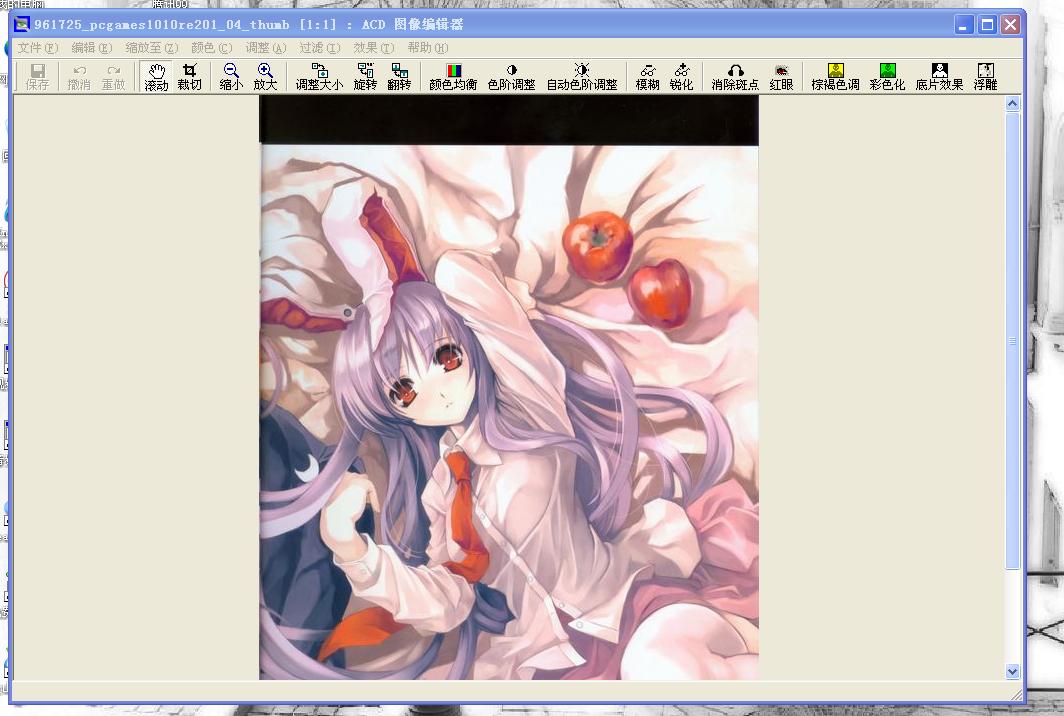Select the 滚动 (Scroll hand) tool
The image size is (1064, 716).
pos(156,77)
